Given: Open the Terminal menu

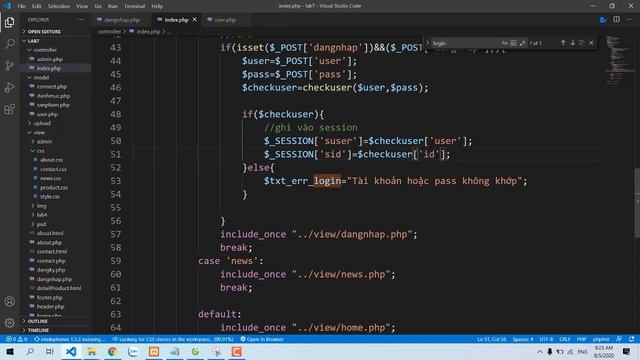Looking at the screenshot, I should pyautogui.click(x=134, y=6).
